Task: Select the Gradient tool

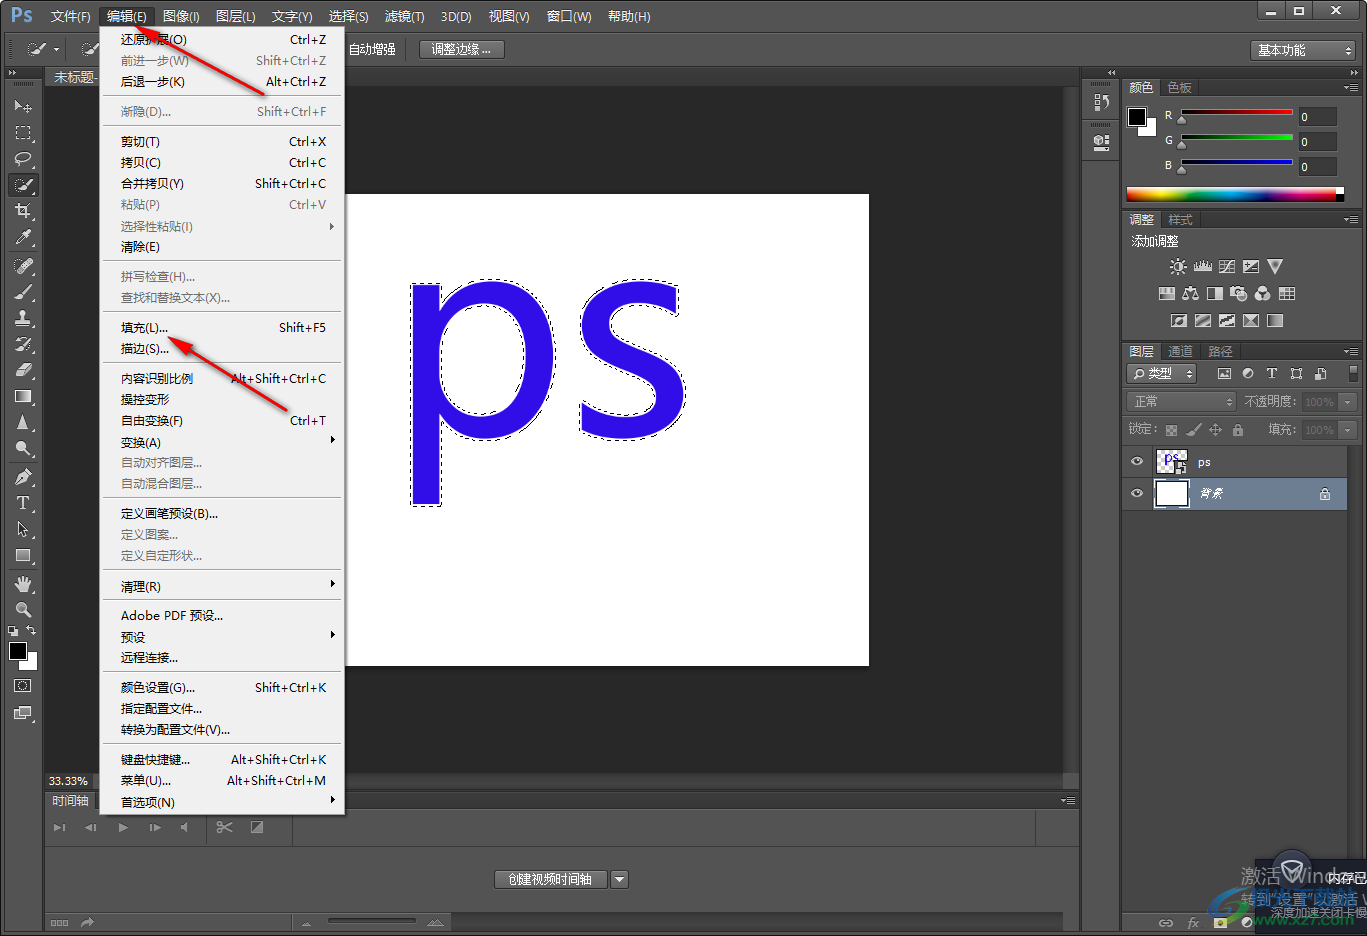Action: click(23, 396)
